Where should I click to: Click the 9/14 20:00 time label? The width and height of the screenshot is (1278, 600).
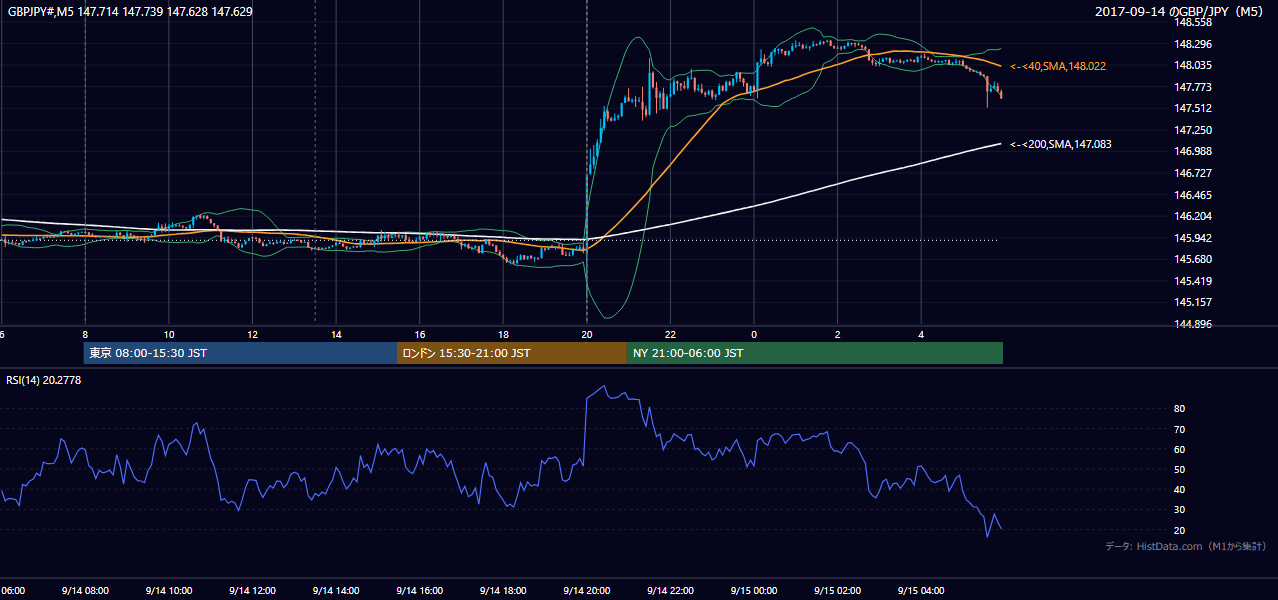click(x=587, y=590)
